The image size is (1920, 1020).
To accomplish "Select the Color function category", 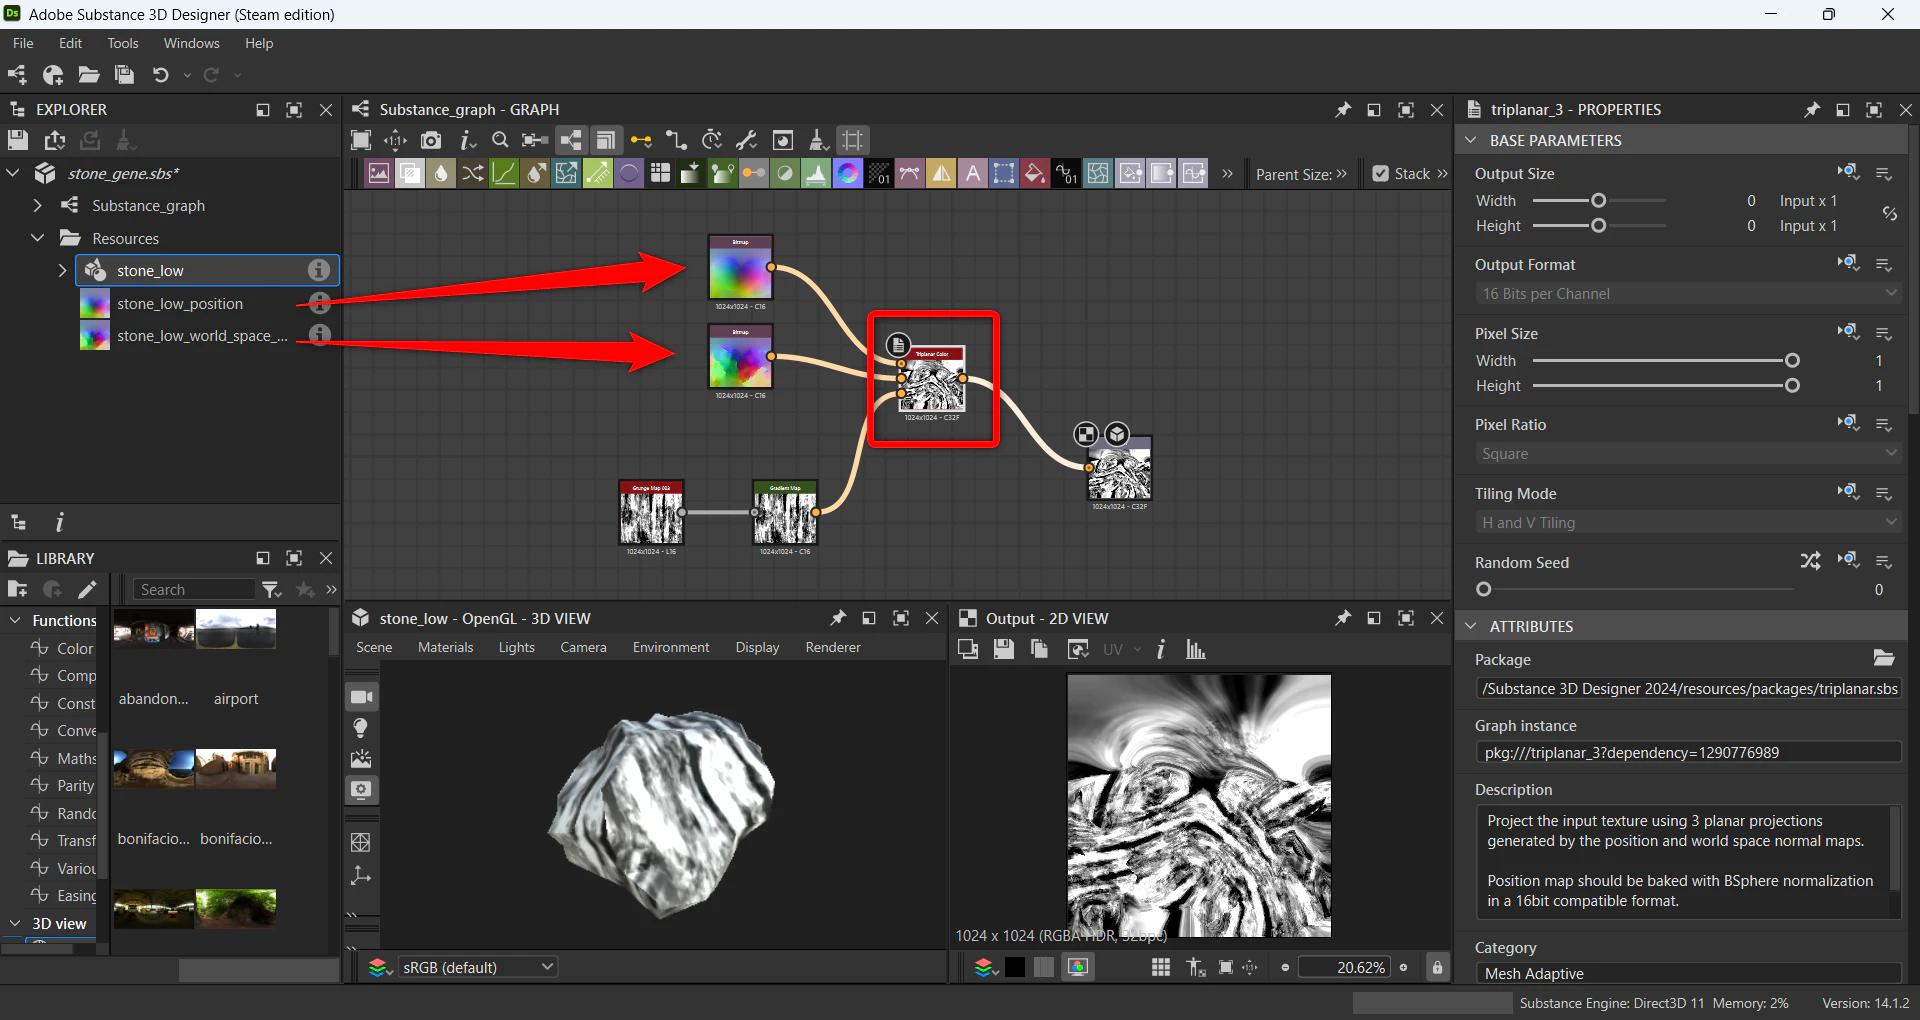I will click(75, 648).
